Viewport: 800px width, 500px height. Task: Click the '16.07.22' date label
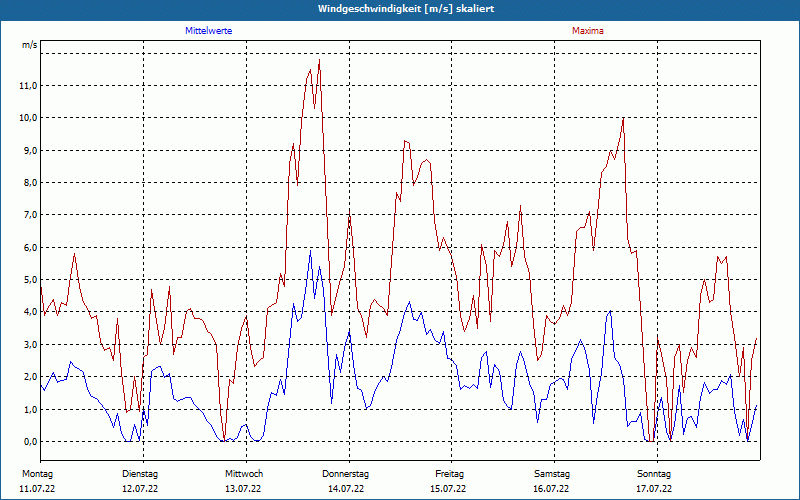point(551,489)
